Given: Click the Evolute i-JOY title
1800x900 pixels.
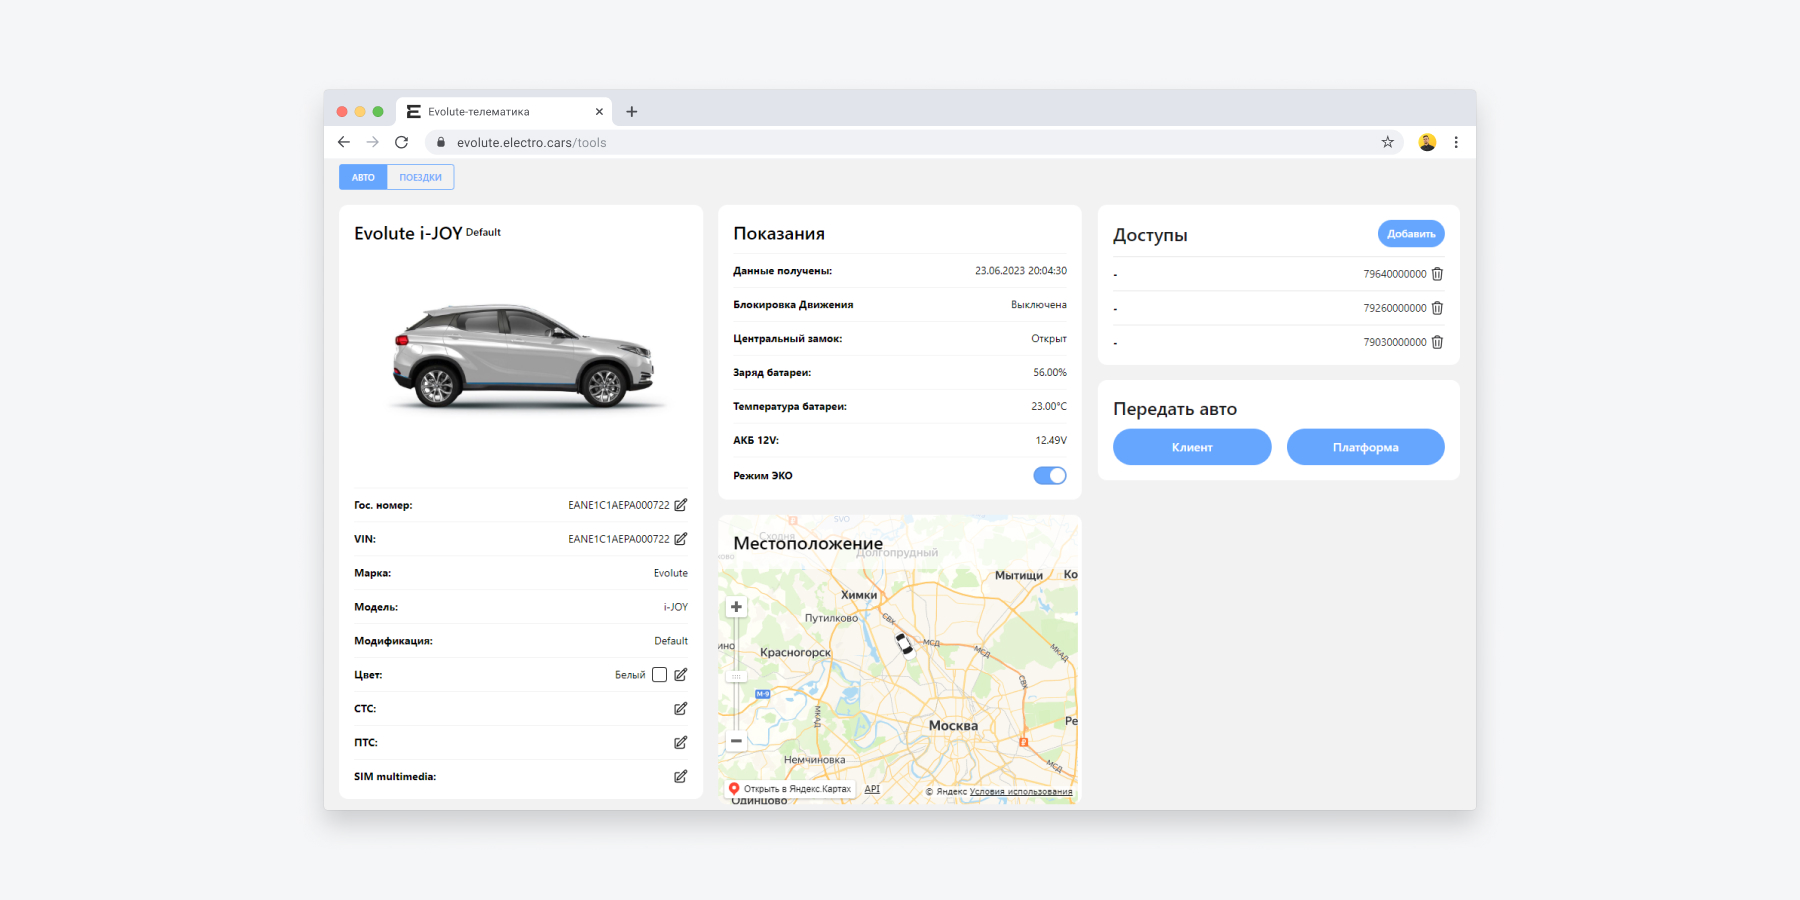Looking at the screenshot, I should pos(408,233).
